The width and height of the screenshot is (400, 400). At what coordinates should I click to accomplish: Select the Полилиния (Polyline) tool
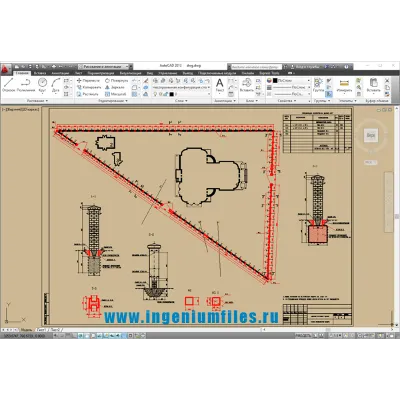tap(26, 85)
